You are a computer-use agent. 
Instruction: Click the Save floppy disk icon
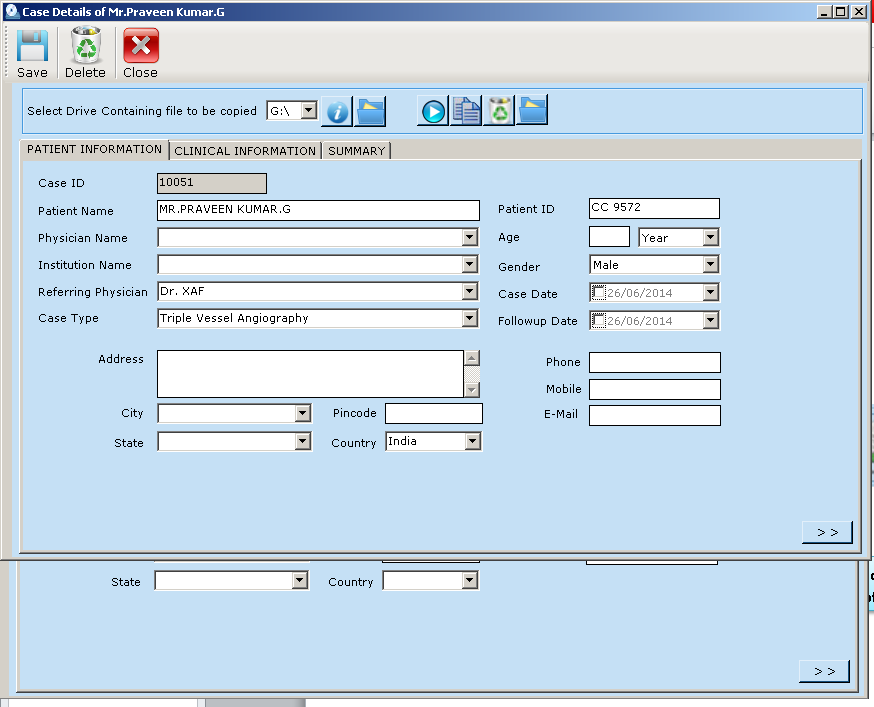(x=32, y=46)
